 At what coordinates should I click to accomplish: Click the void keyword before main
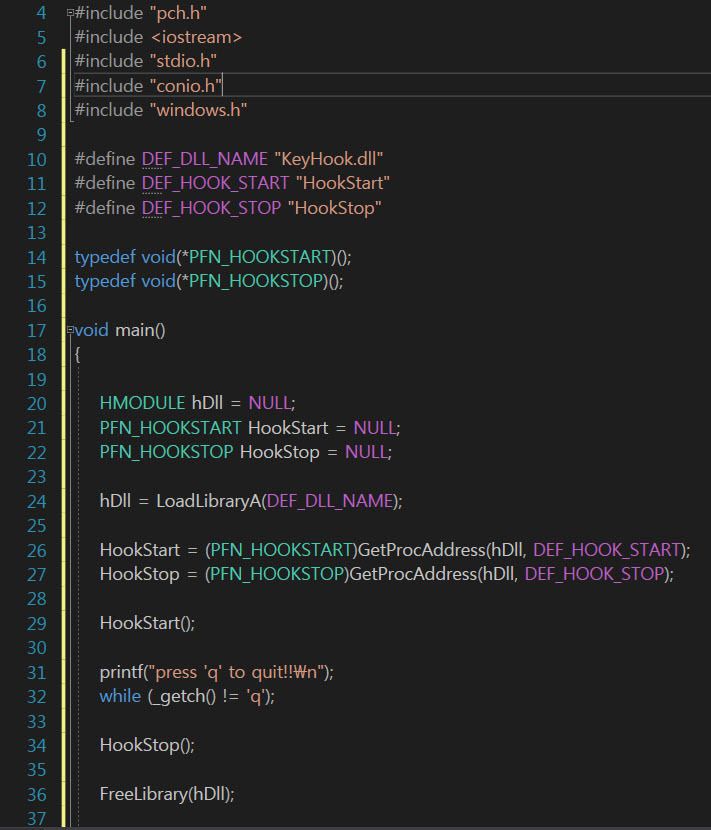pos(92,330)
